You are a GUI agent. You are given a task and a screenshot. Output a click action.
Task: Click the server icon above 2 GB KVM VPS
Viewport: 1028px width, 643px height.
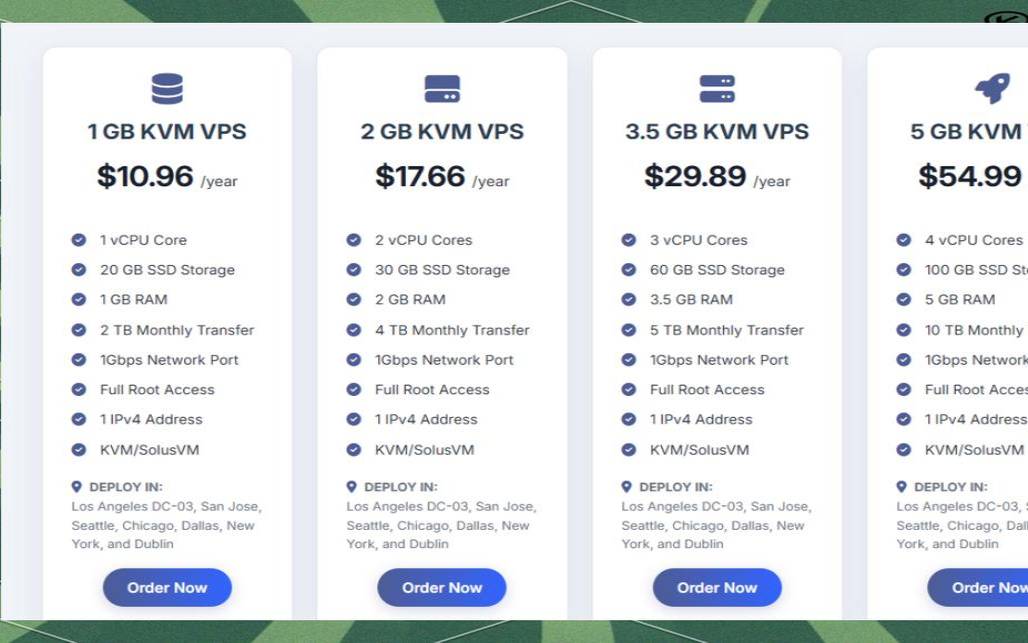click(x=442, y=88)
